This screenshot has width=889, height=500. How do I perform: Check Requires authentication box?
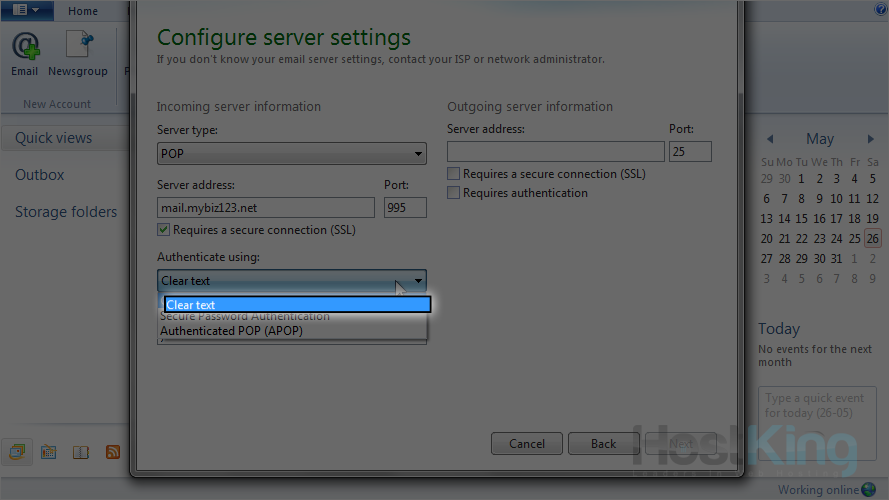[x=454, y=193]
